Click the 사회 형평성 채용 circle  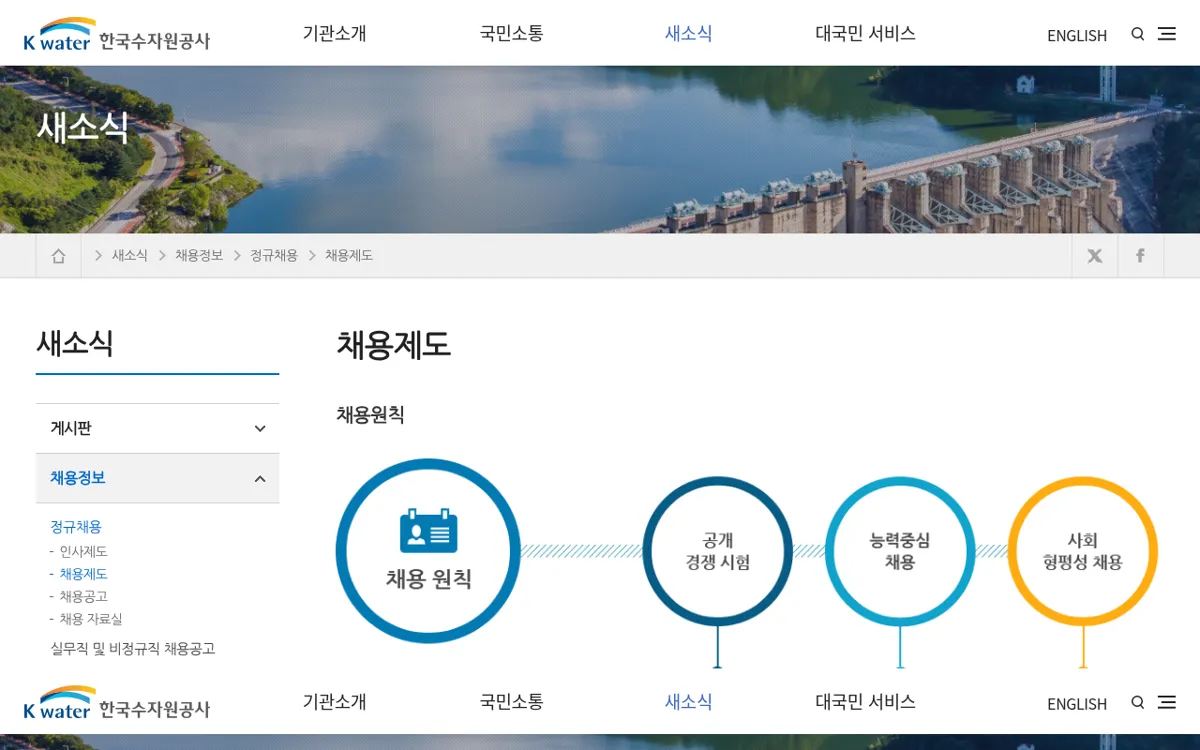(x=1082, y=551)
